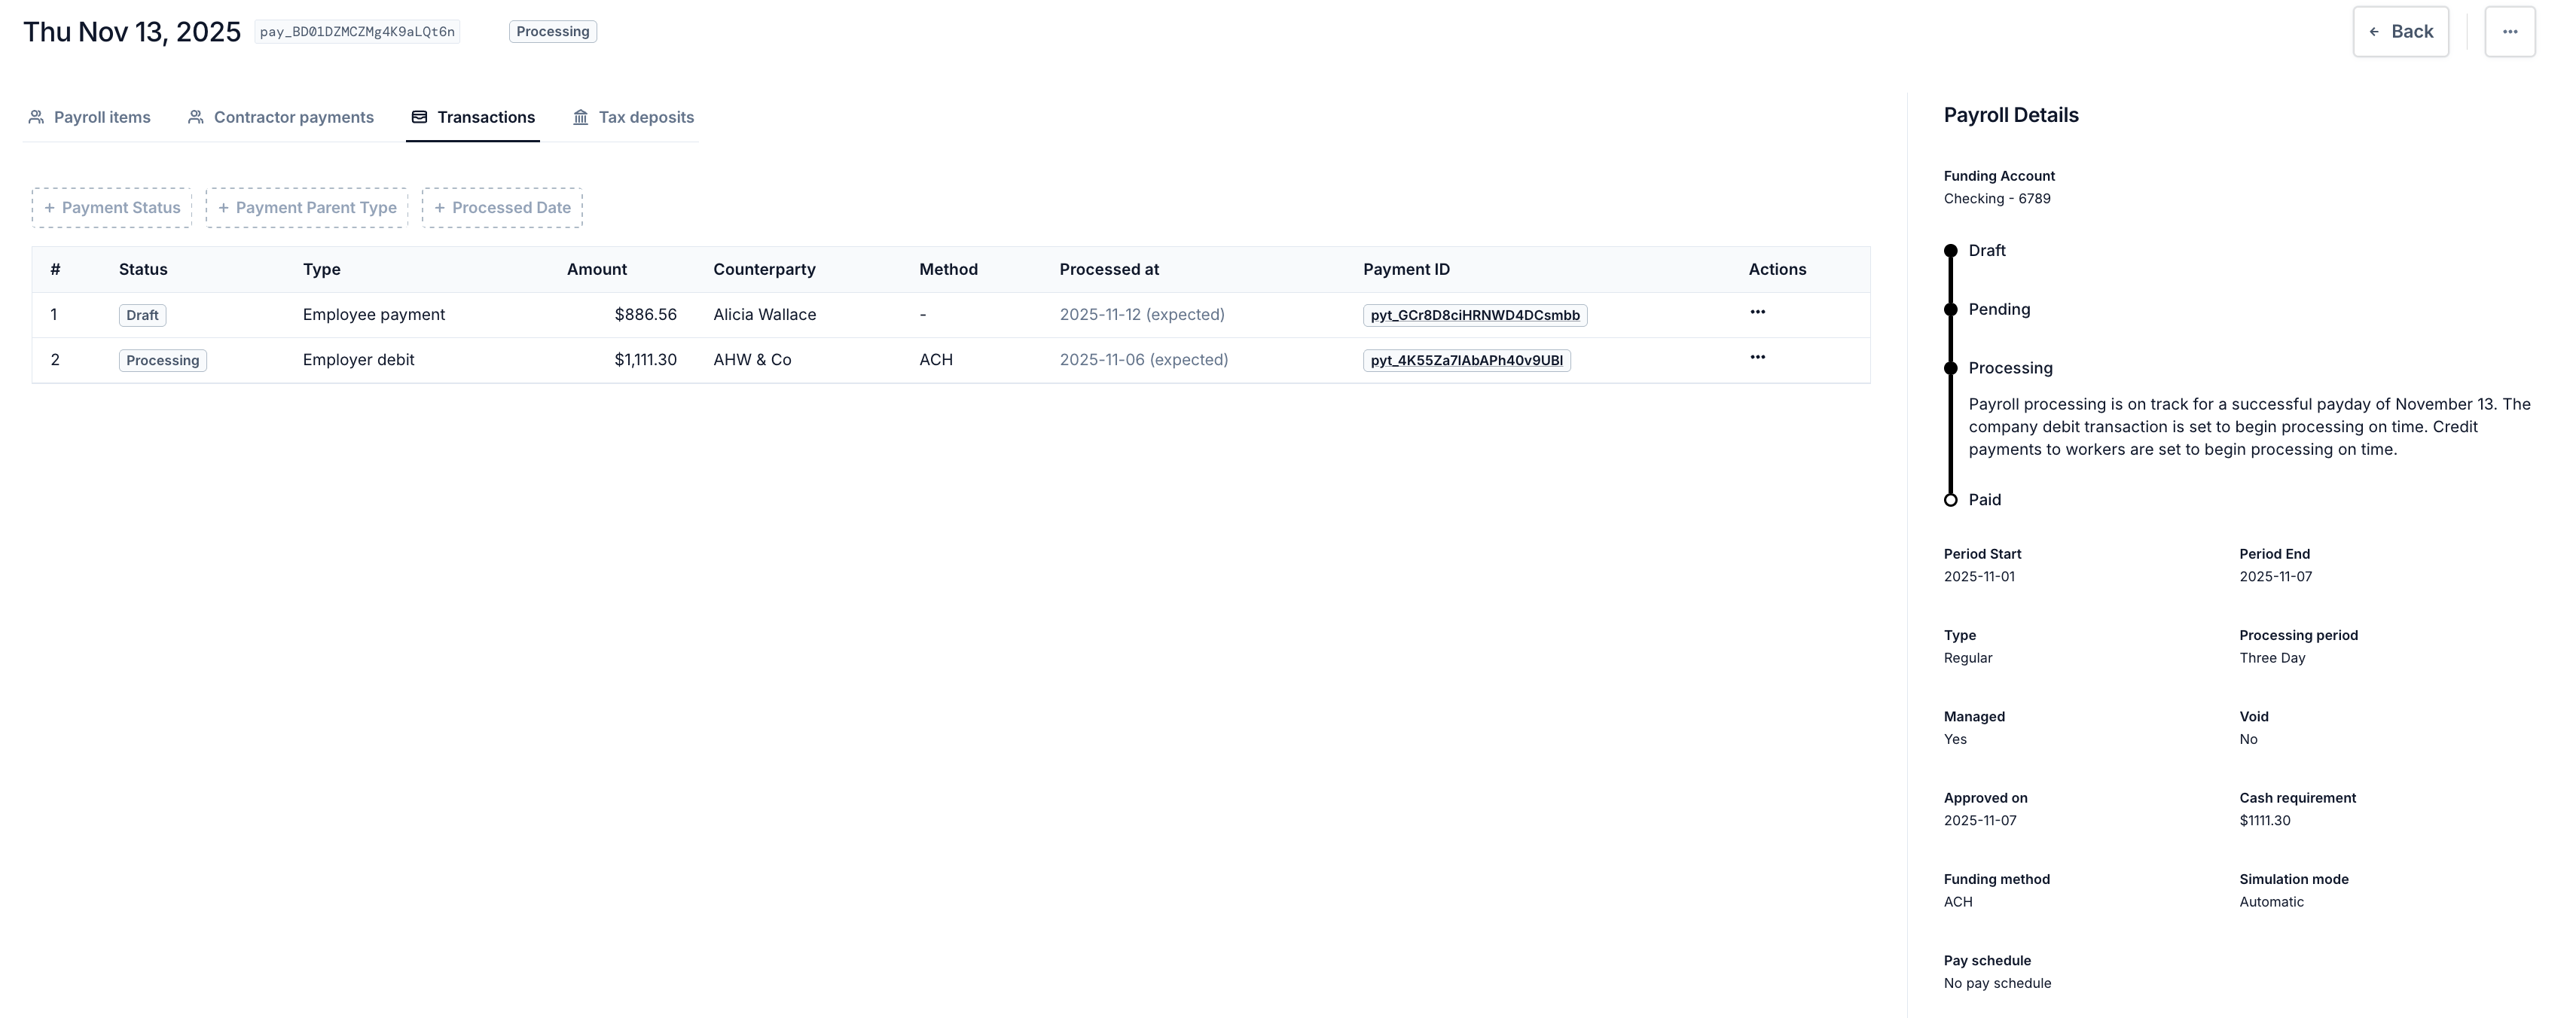Add a Processed Date filter
Image resolution: width=2576 pixels, height=1018 pixels.
[x=502, y=208]
